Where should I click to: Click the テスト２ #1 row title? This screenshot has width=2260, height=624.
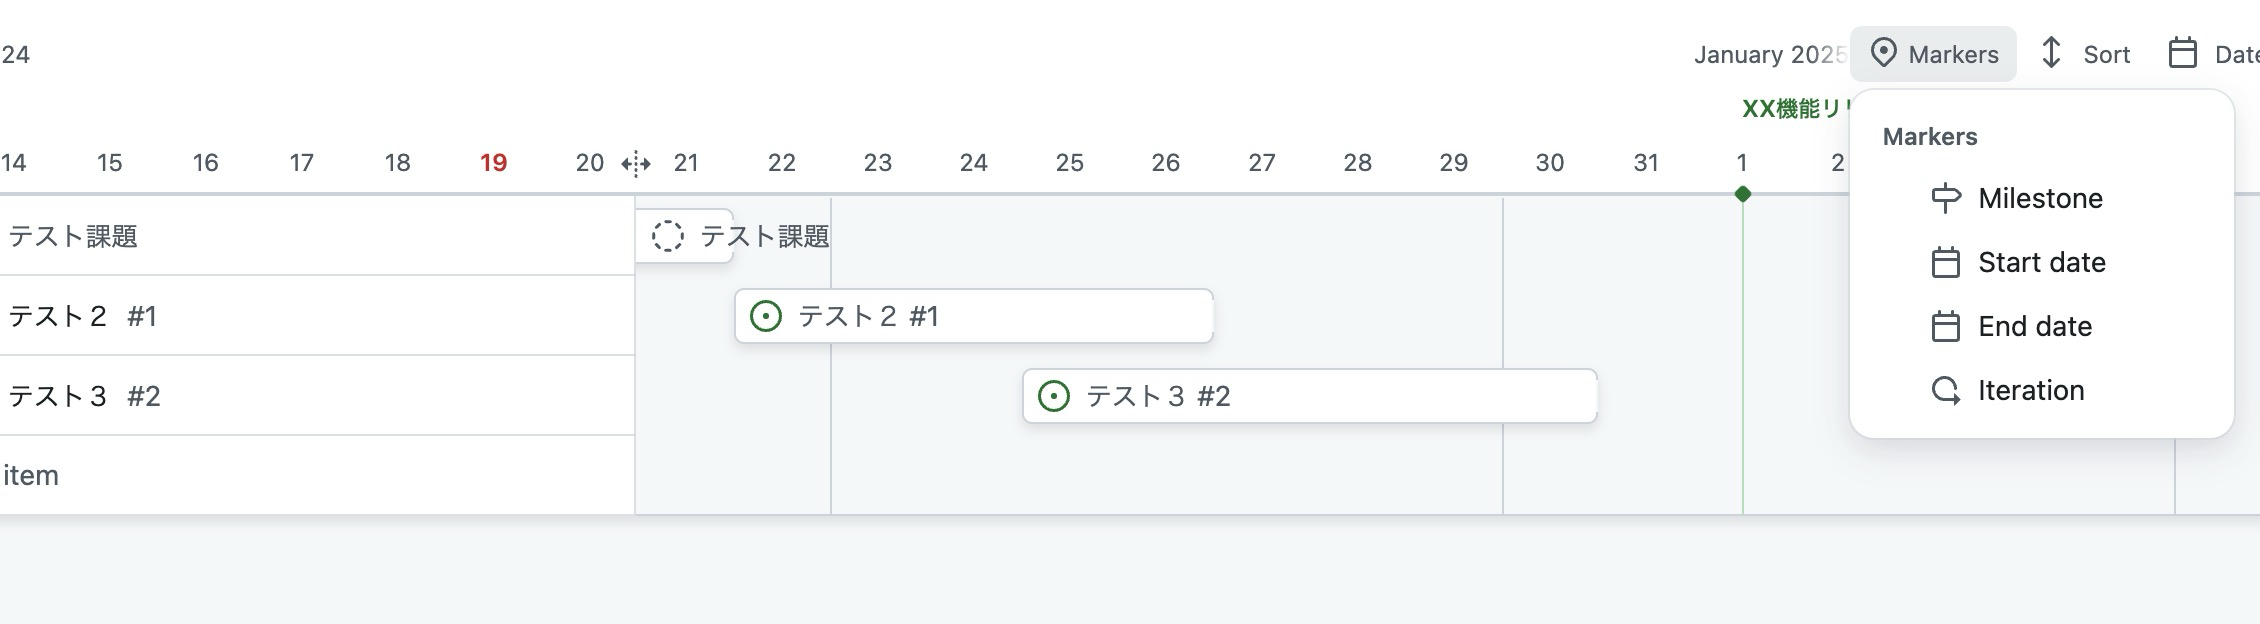[x=82, y=316]
